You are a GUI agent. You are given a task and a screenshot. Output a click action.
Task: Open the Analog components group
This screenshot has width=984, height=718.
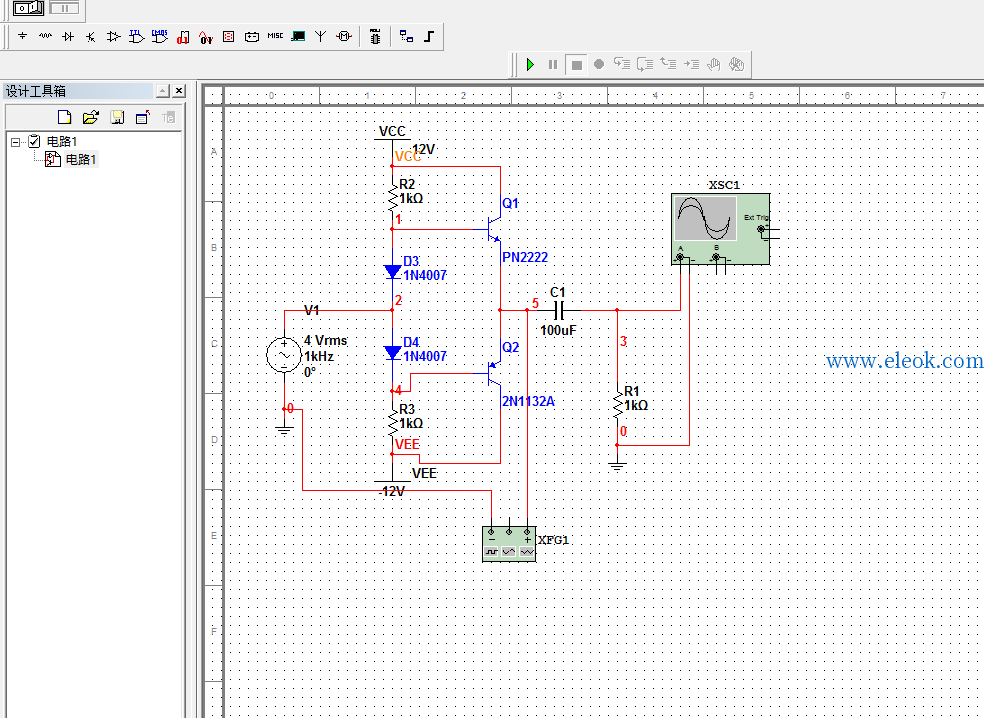[x=114, y=36]
